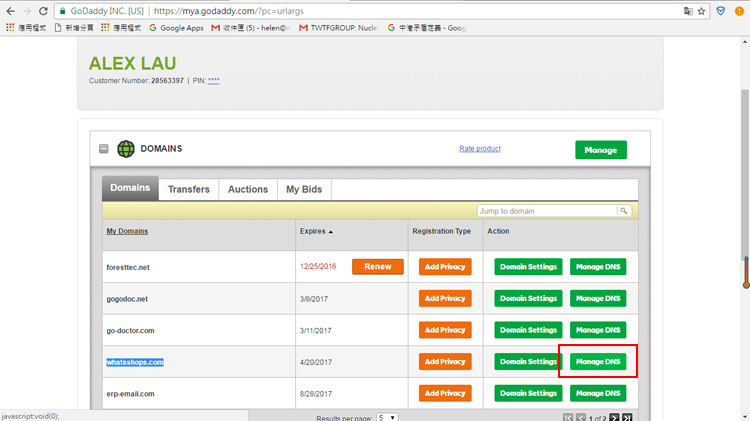Click the go-doctor.com domain name

[130, 331]
